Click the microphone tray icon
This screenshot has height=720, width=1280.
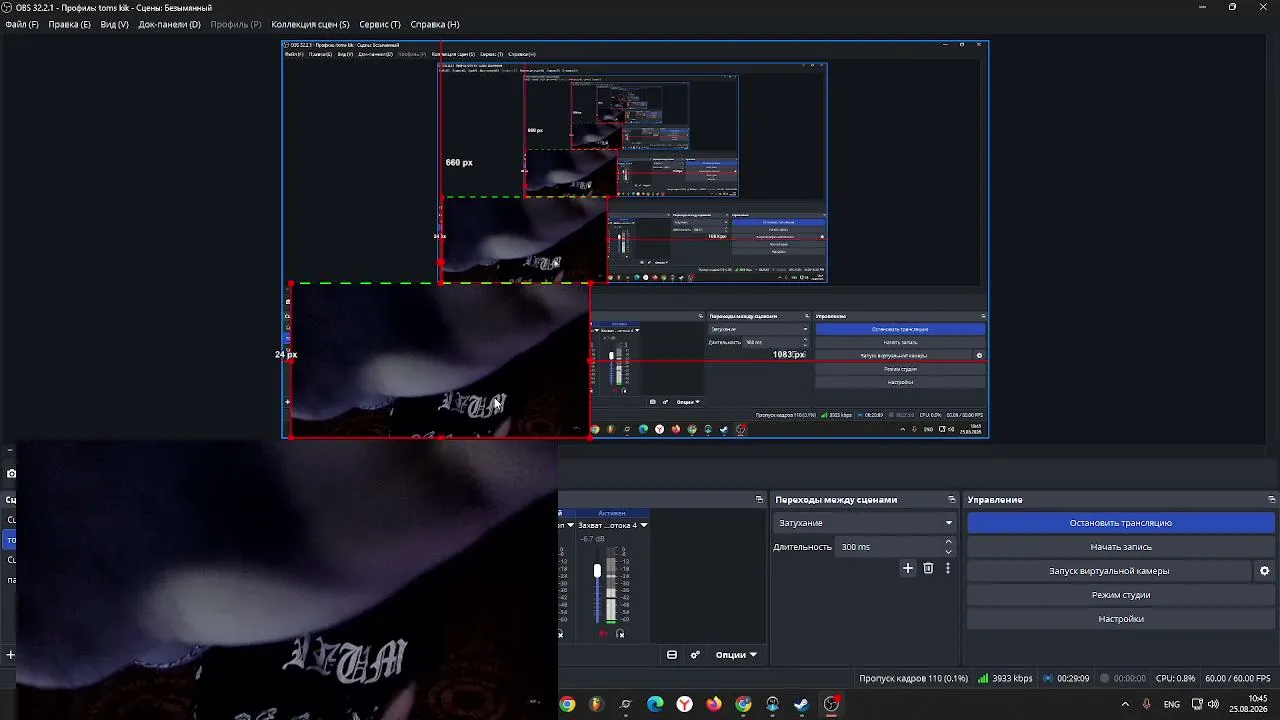(x=1146, y=704)
